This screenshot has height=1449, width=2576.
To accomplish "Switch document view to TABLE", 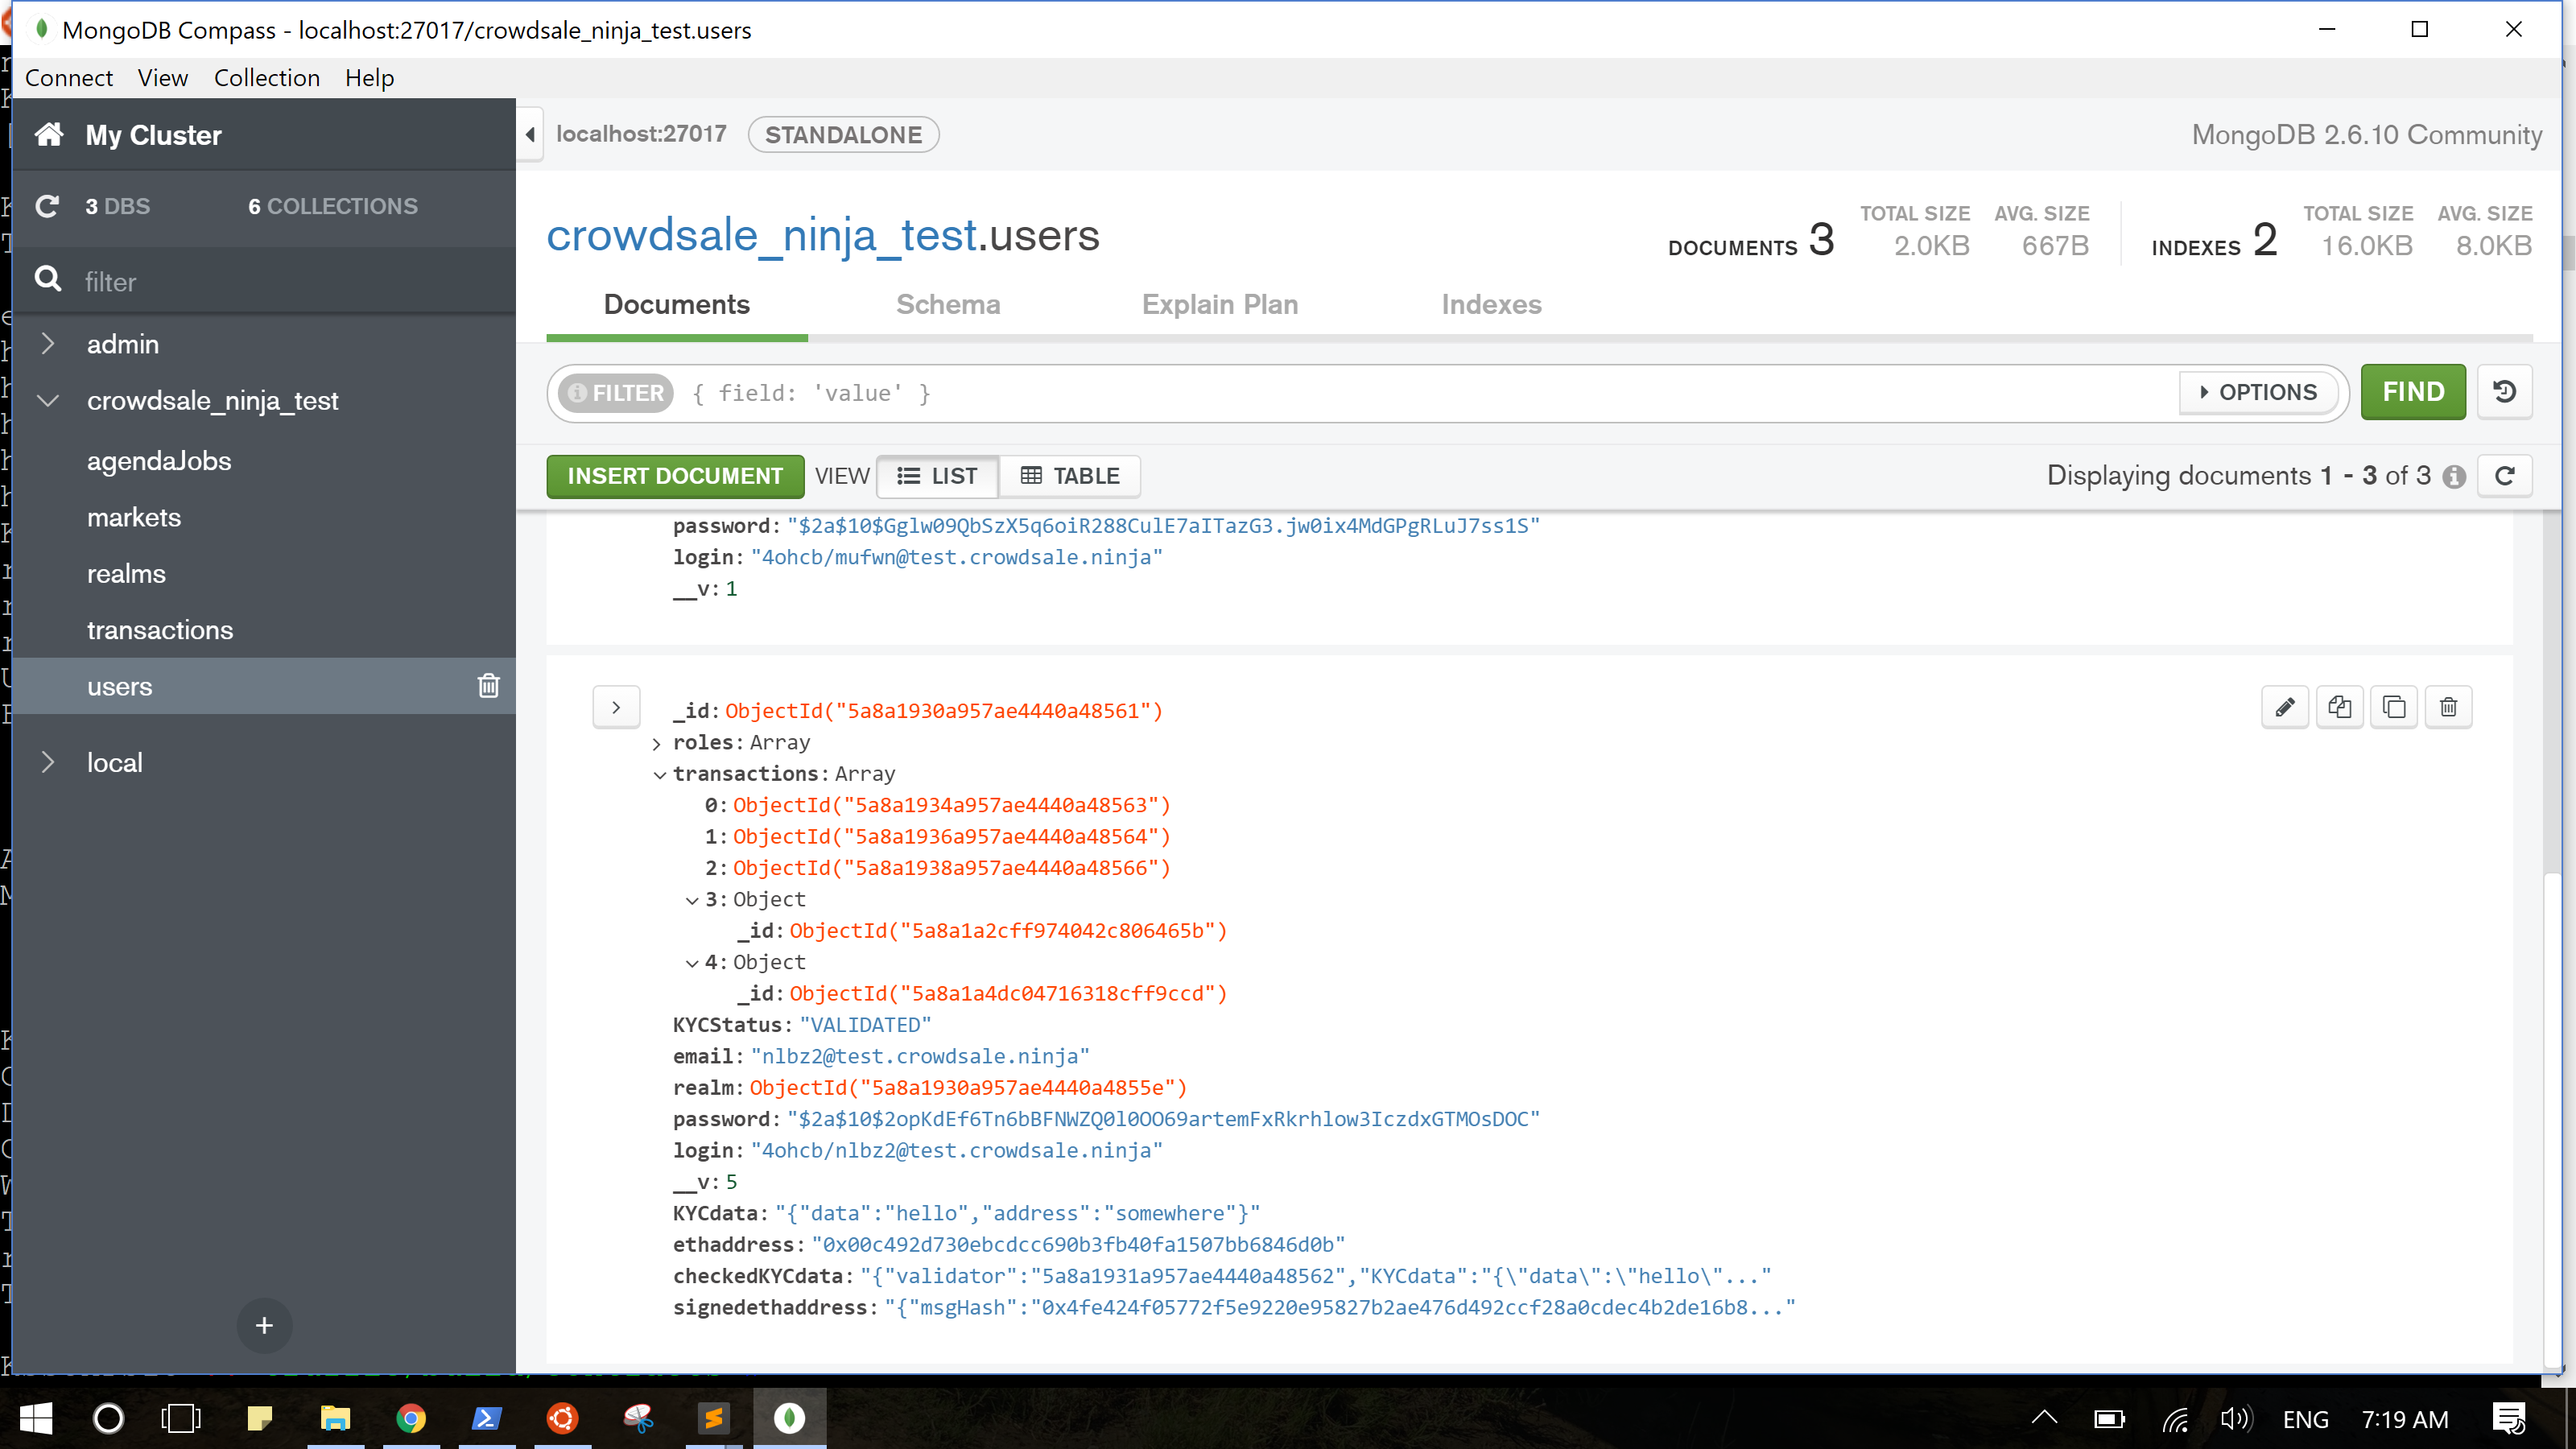I will [x=1070, y=476].
